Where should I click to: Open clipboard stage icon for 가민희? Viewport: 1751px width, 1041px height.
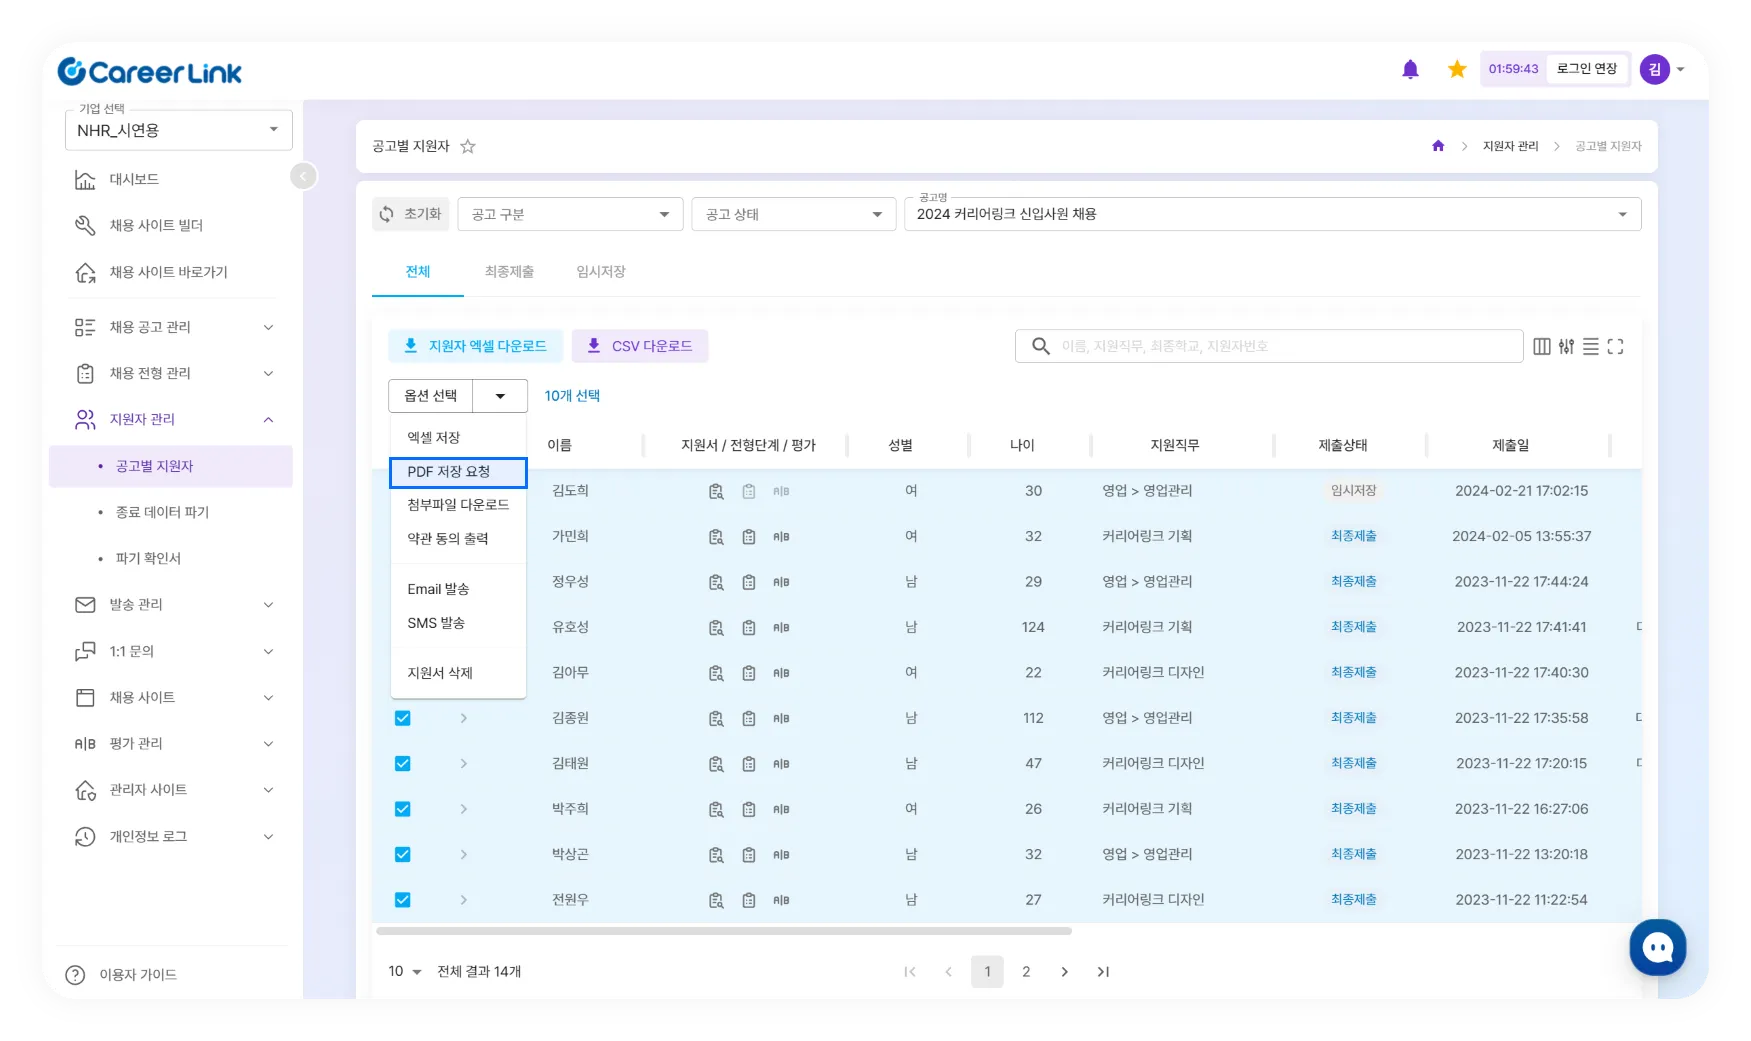(x=749, y=537)
